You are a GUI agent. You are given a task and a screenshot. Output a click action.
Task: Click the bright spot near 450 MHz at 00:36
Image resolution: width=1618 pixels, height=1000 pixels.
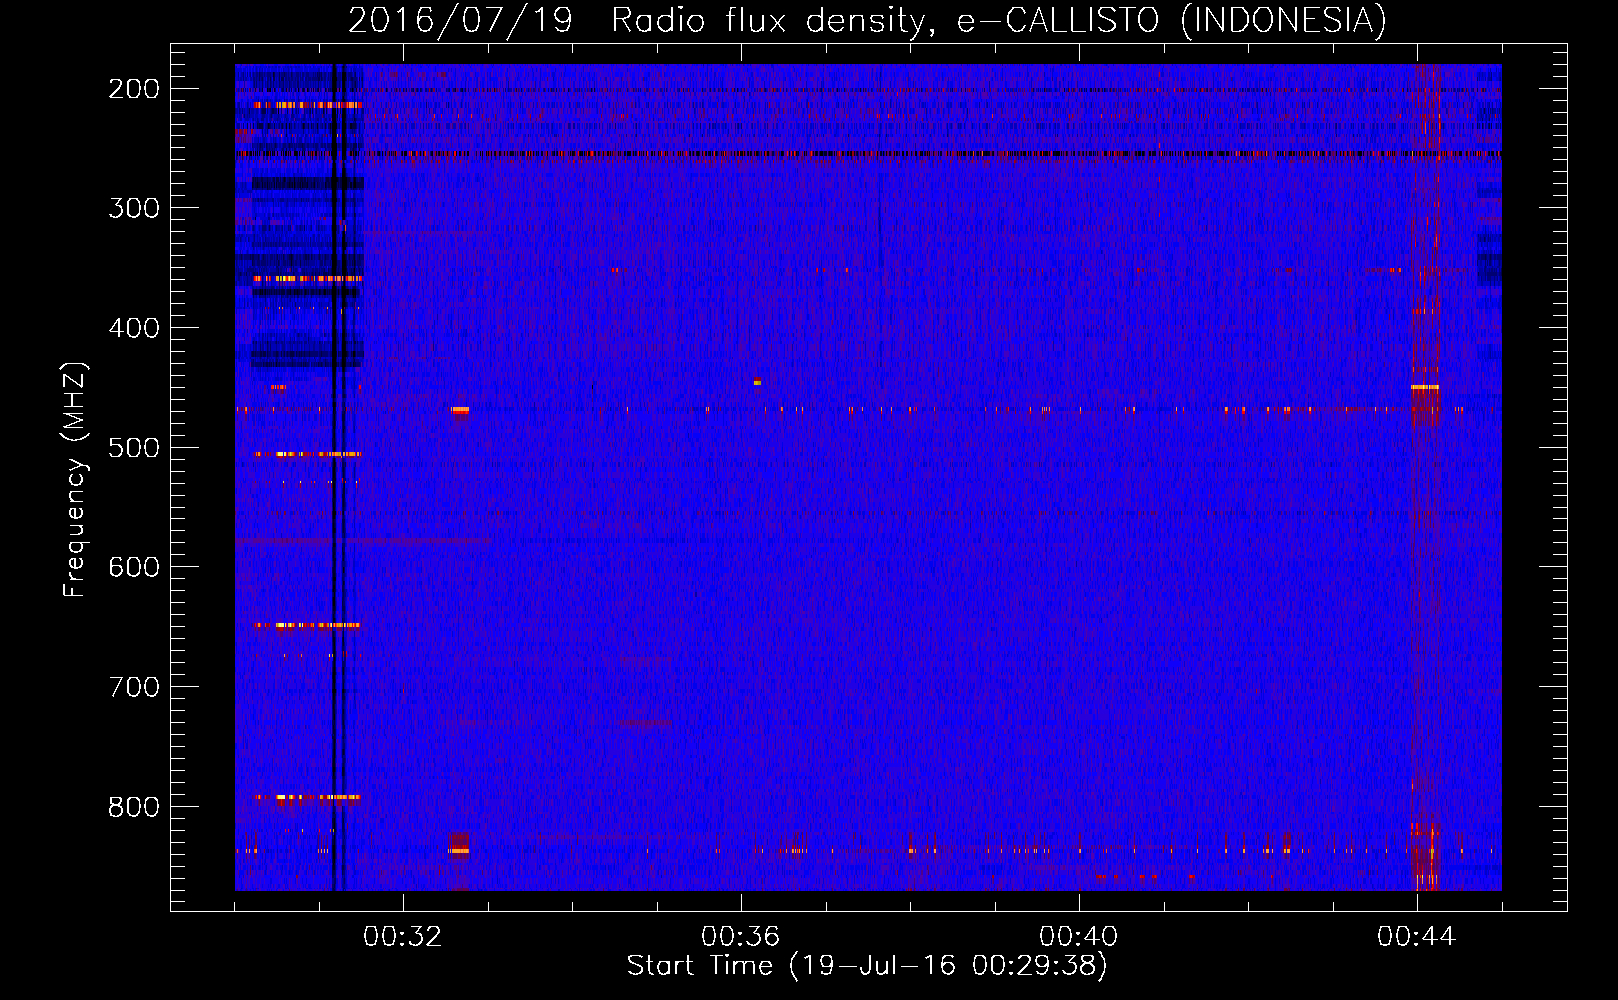[x=757, y=382]
